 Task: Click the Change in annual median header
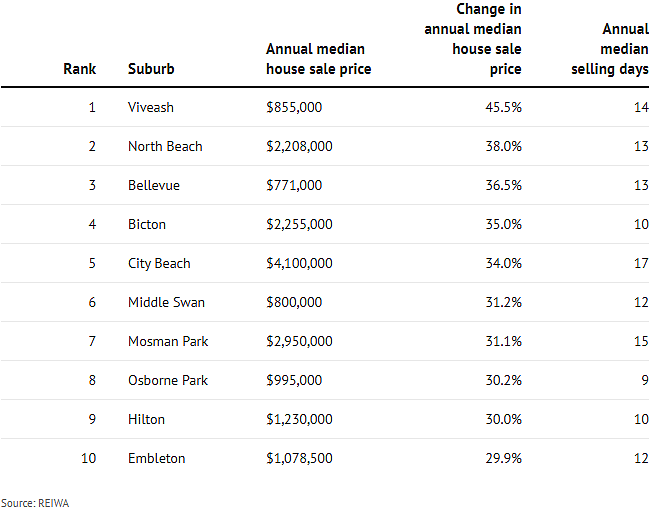473,39
